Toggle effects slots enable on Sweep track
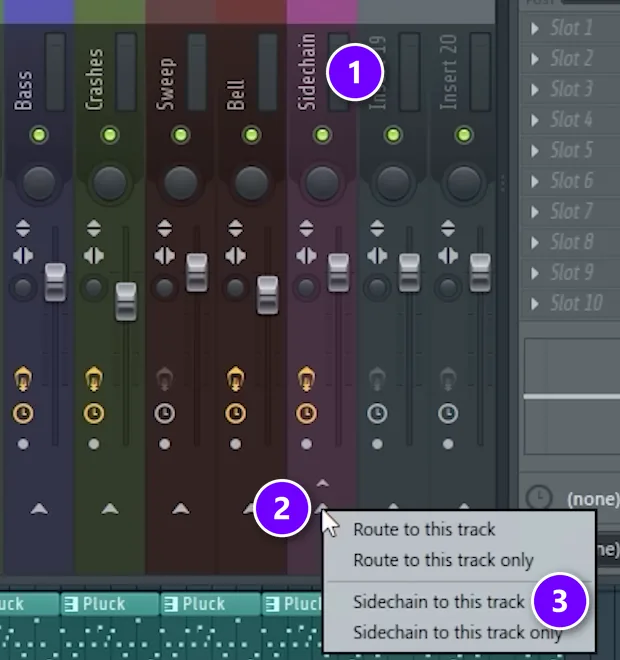This screenshot has height=660, width=620. point(165,379)
